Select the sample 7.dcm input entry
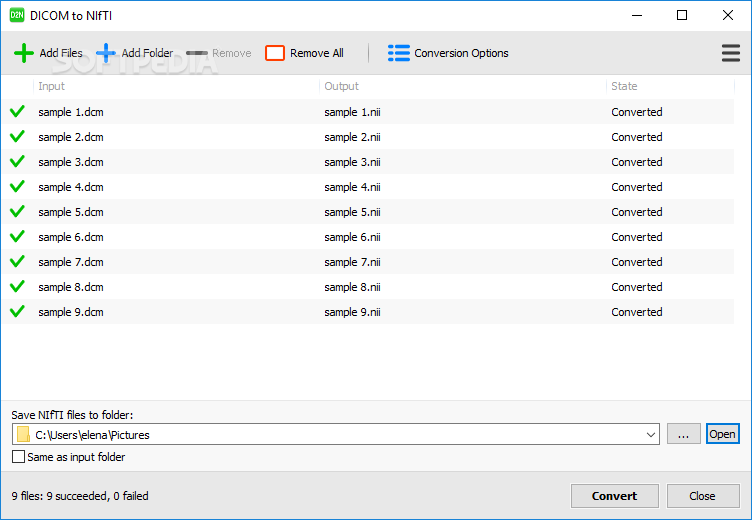Viewport: 752px width, 520px height. tap(71, 262)
